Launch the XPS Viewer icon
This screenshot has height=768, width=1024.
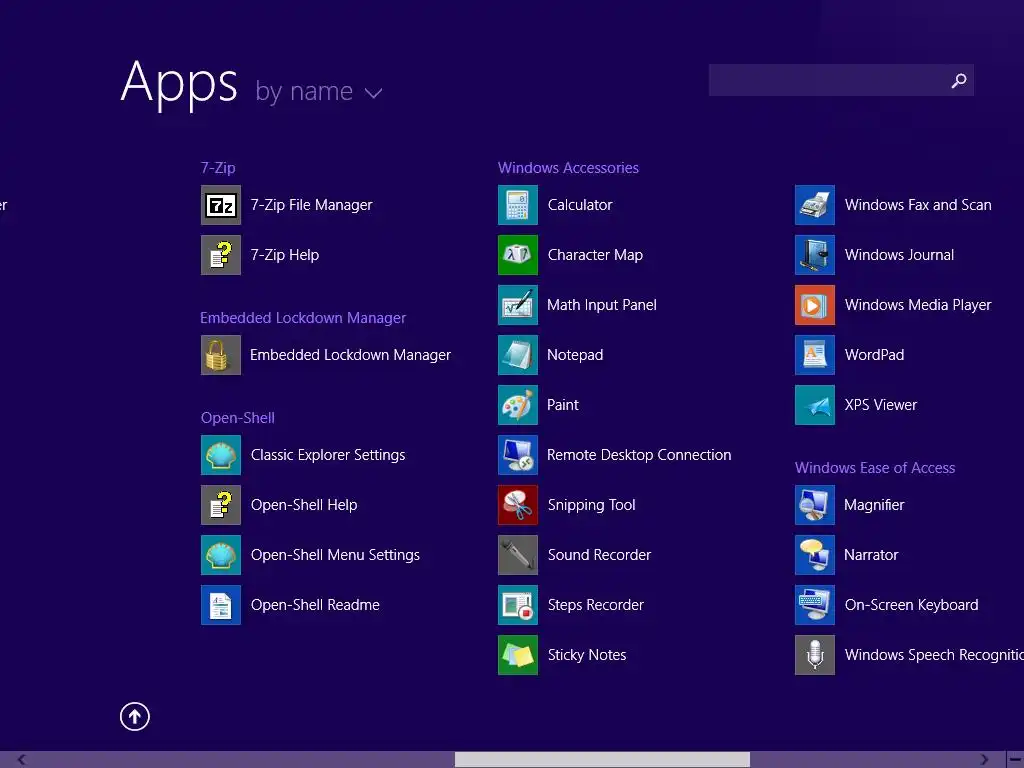pyautogui.click(x=815, y=405)
